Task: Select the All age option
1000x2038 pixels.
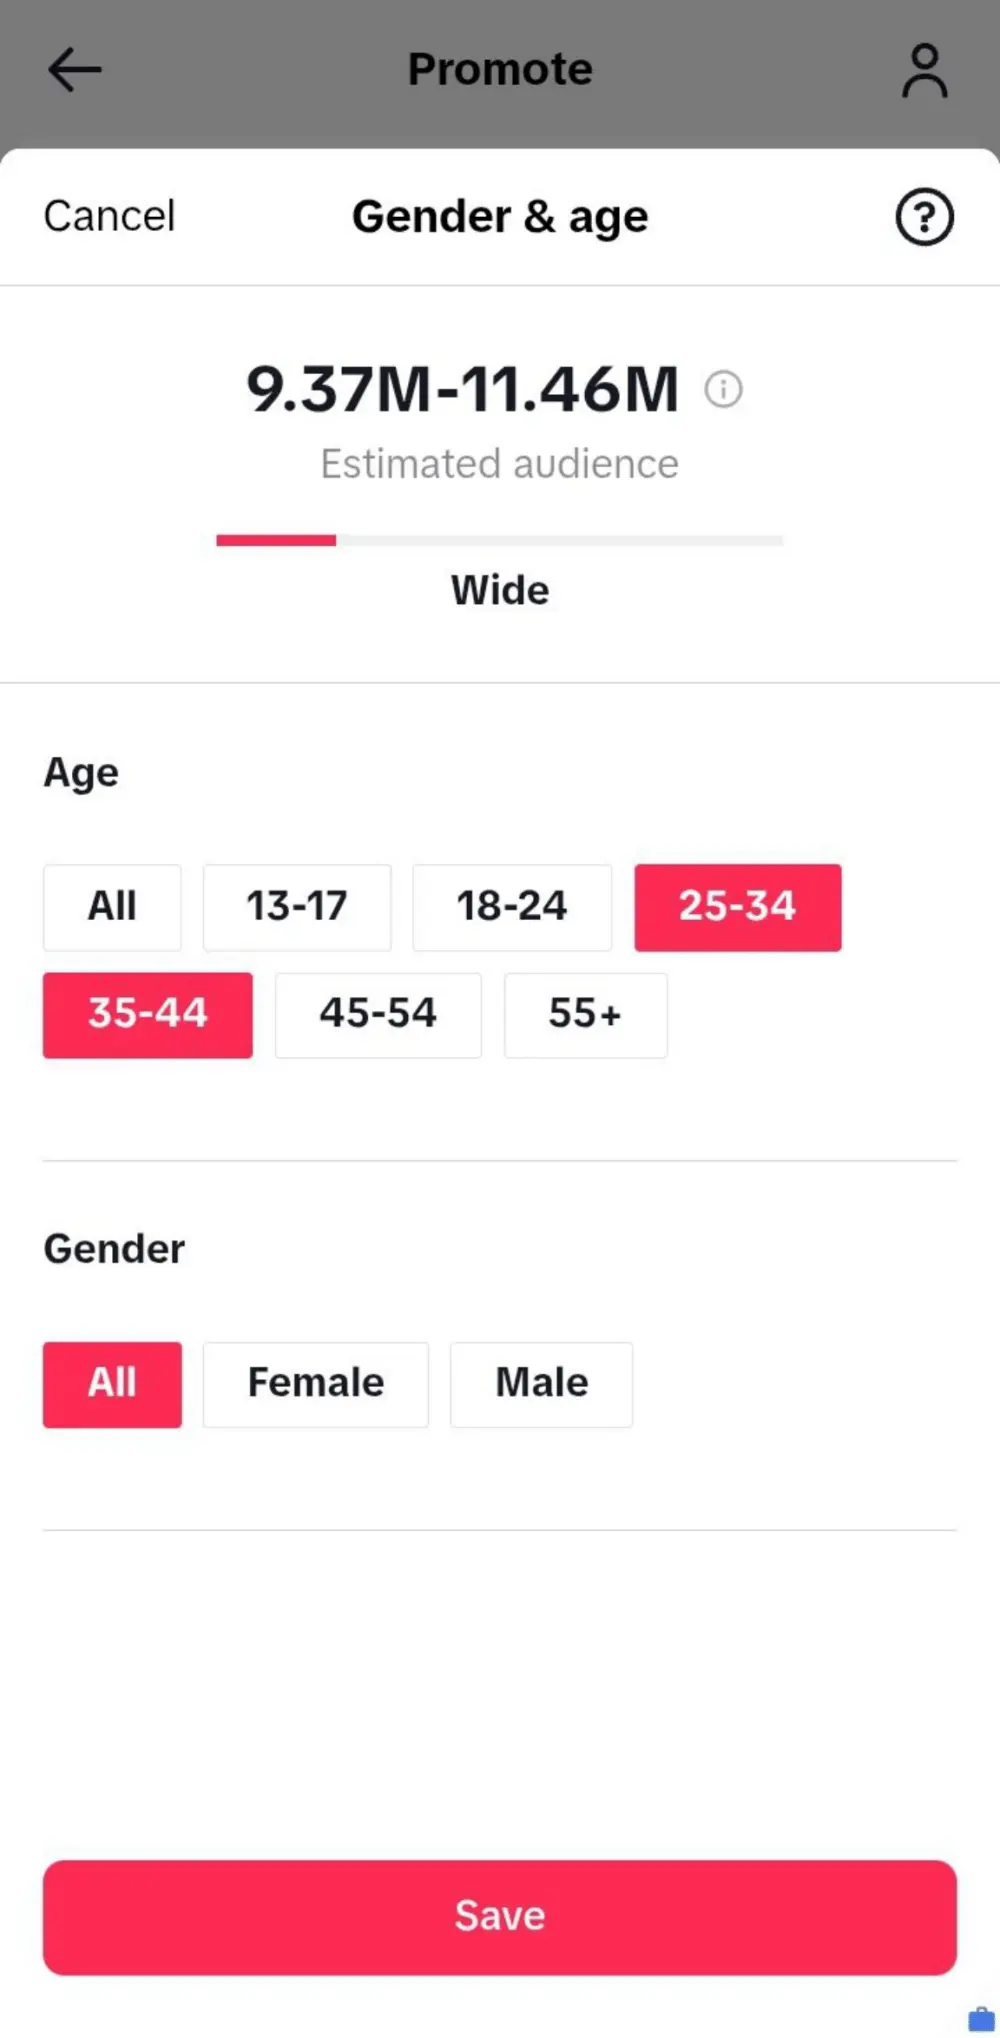Action: 112,907
